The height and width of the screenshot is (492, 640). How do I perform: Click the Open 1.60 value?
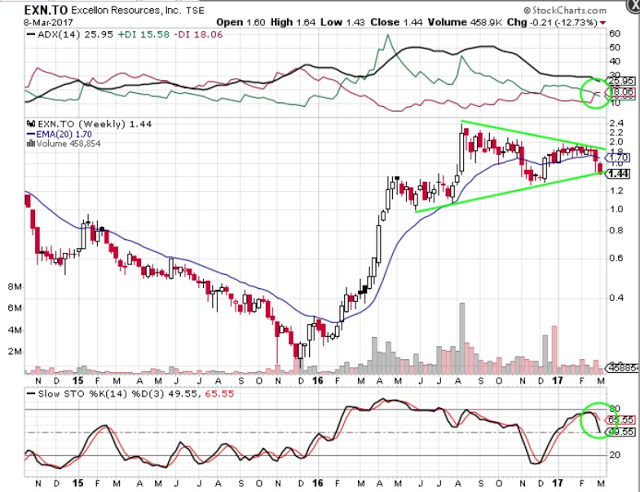(240, 22)
